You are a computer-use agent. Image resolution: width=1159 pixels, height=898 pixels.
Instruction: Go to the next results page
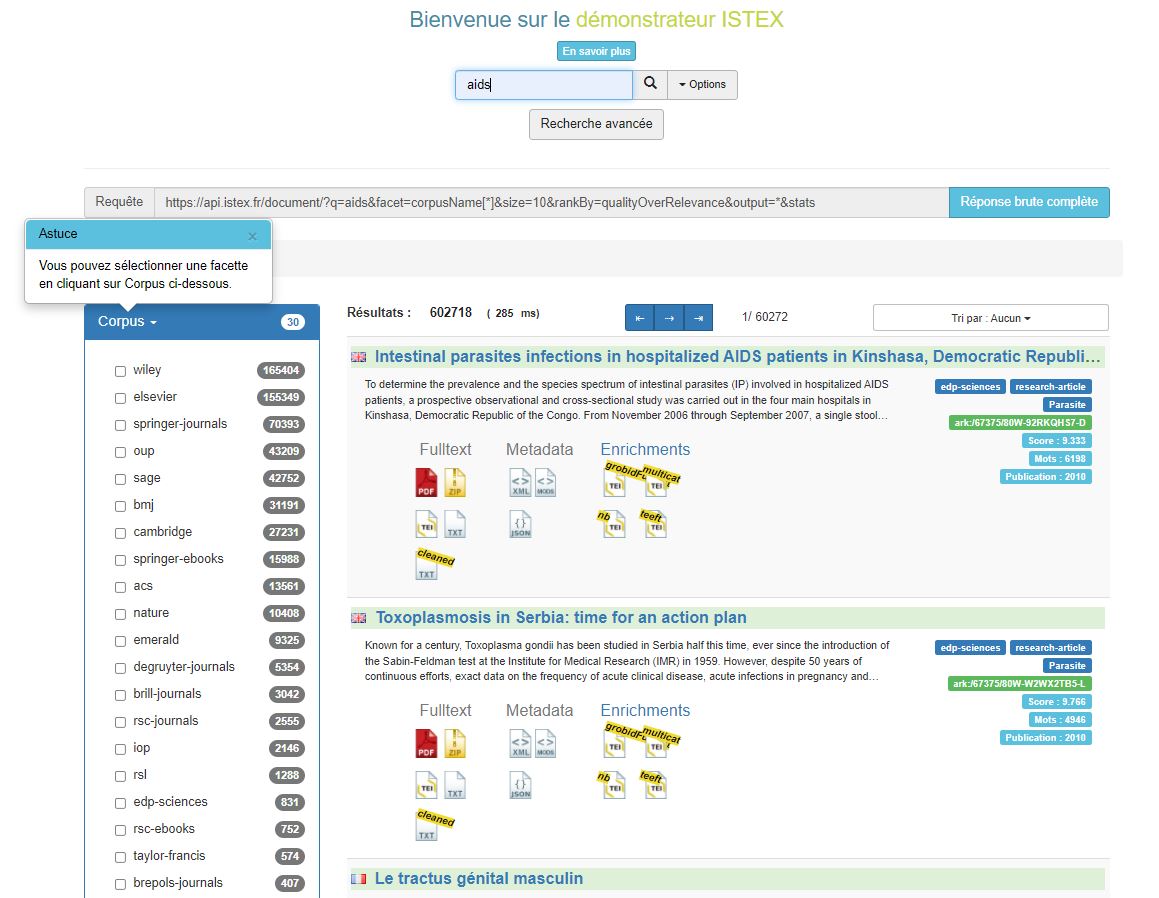669,318
